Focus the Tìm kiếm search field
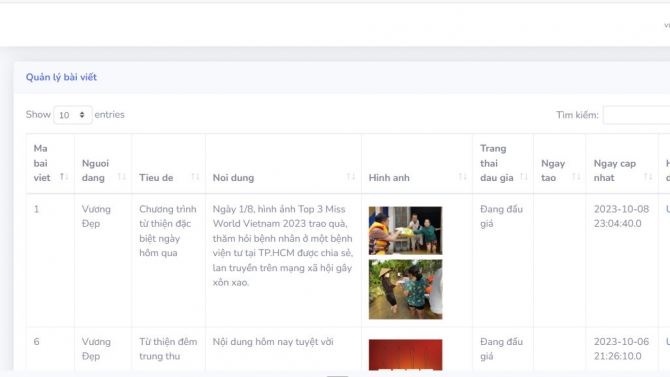 (x=636, y=115)
